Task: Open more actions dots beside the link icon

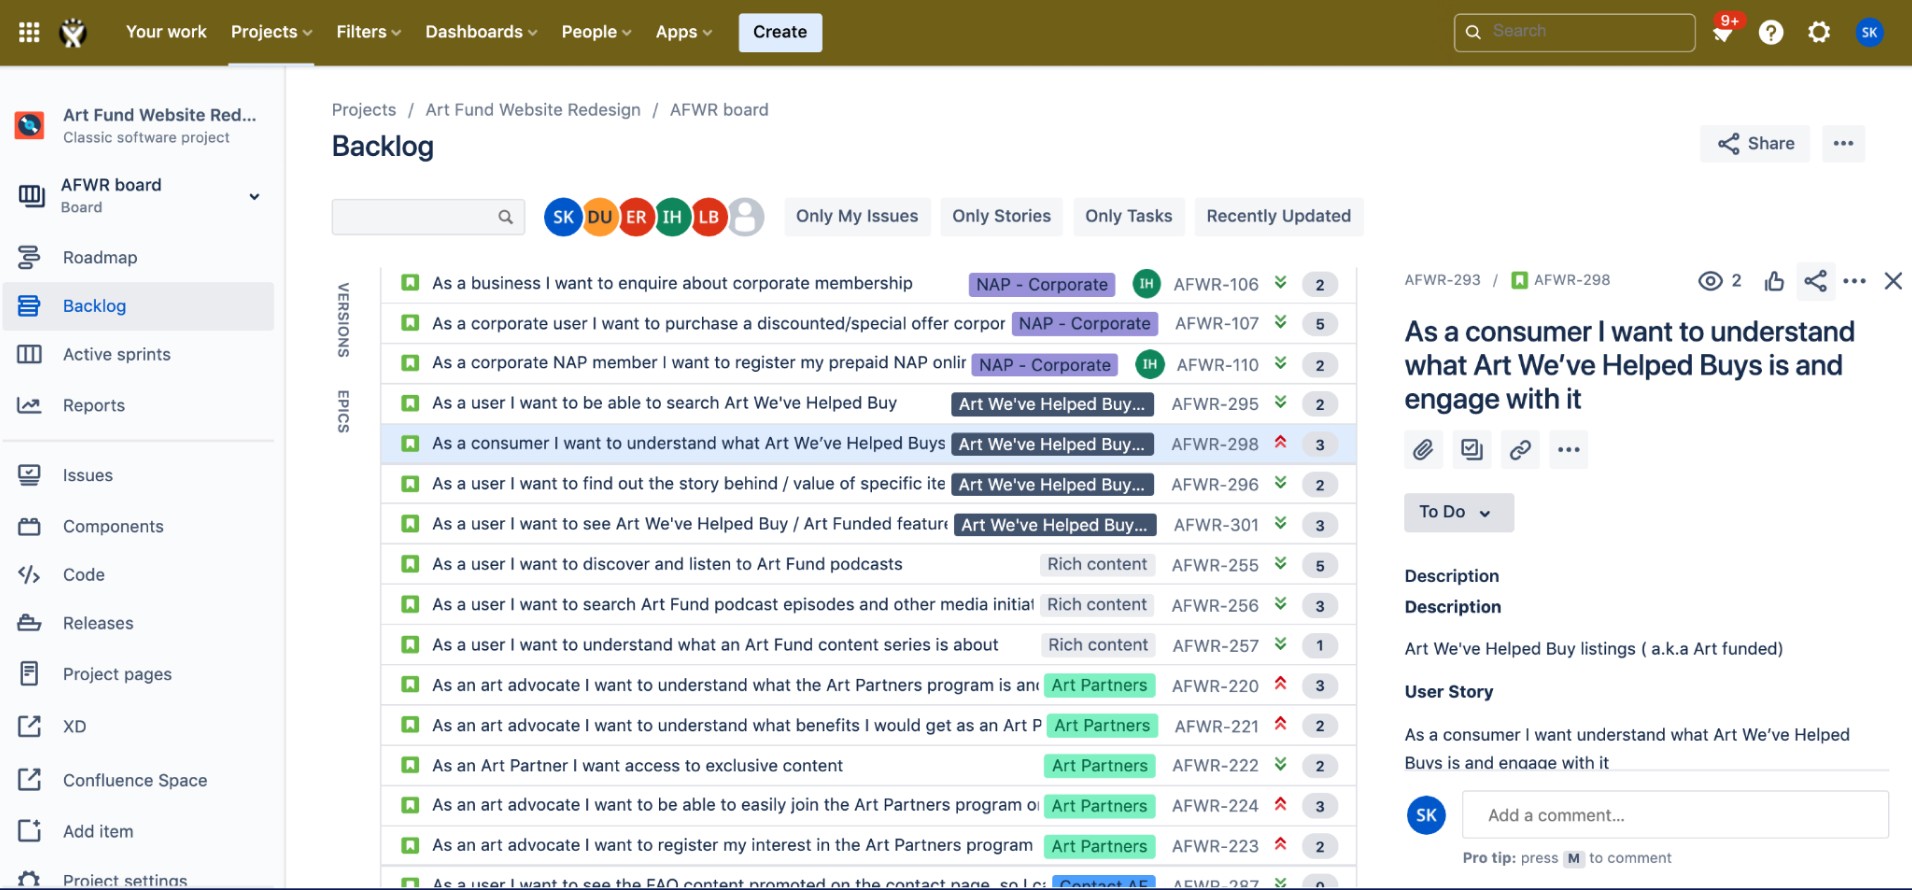Action: pos(1569,450)
